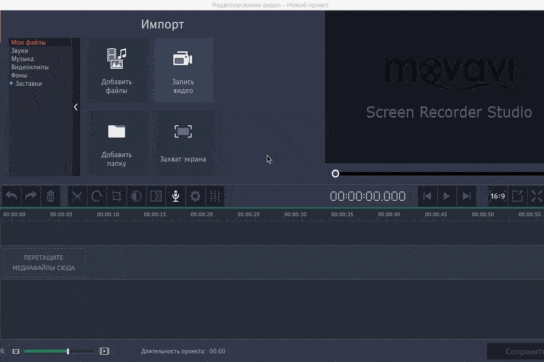Click the Undo arrow icon

point(11,196)
